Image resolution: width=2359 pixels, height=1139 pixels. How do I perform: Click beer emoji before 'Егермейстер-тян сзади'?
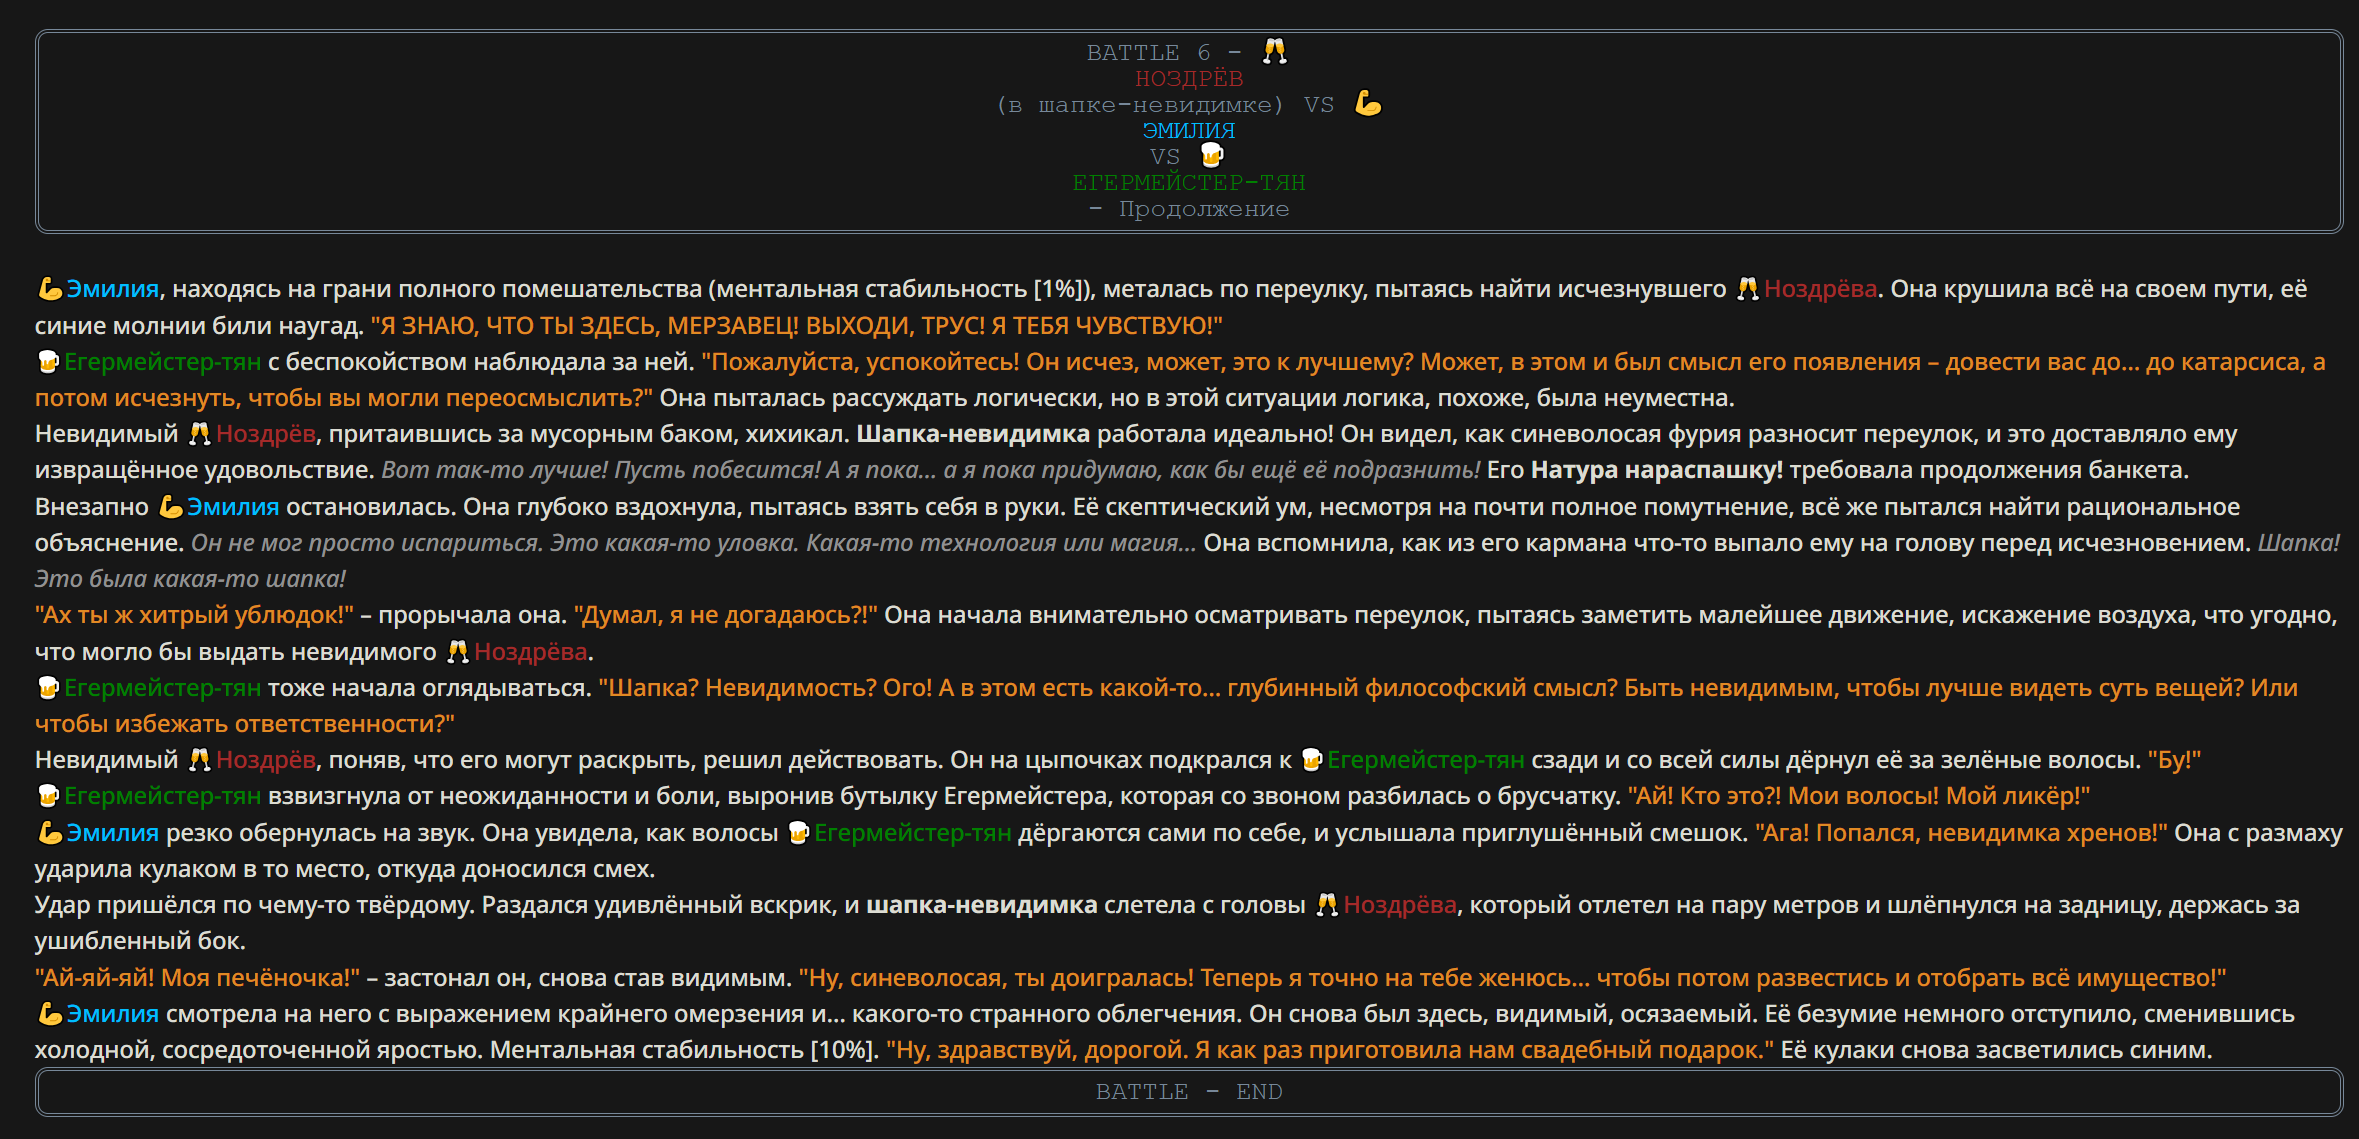pyautogui.click(x=1312, y=760)
